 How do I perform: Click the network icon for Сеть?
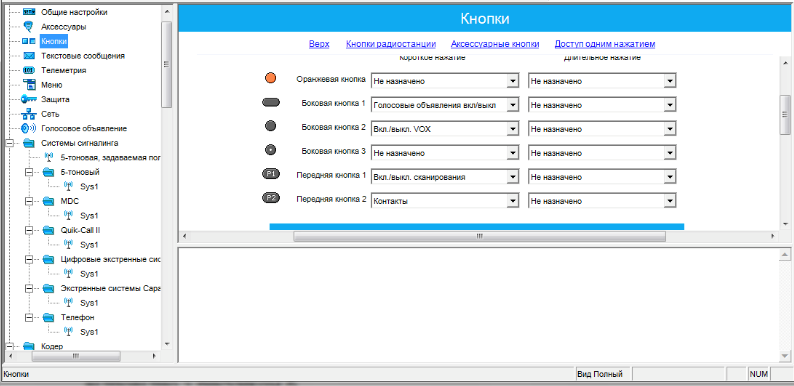click(29, 114)
